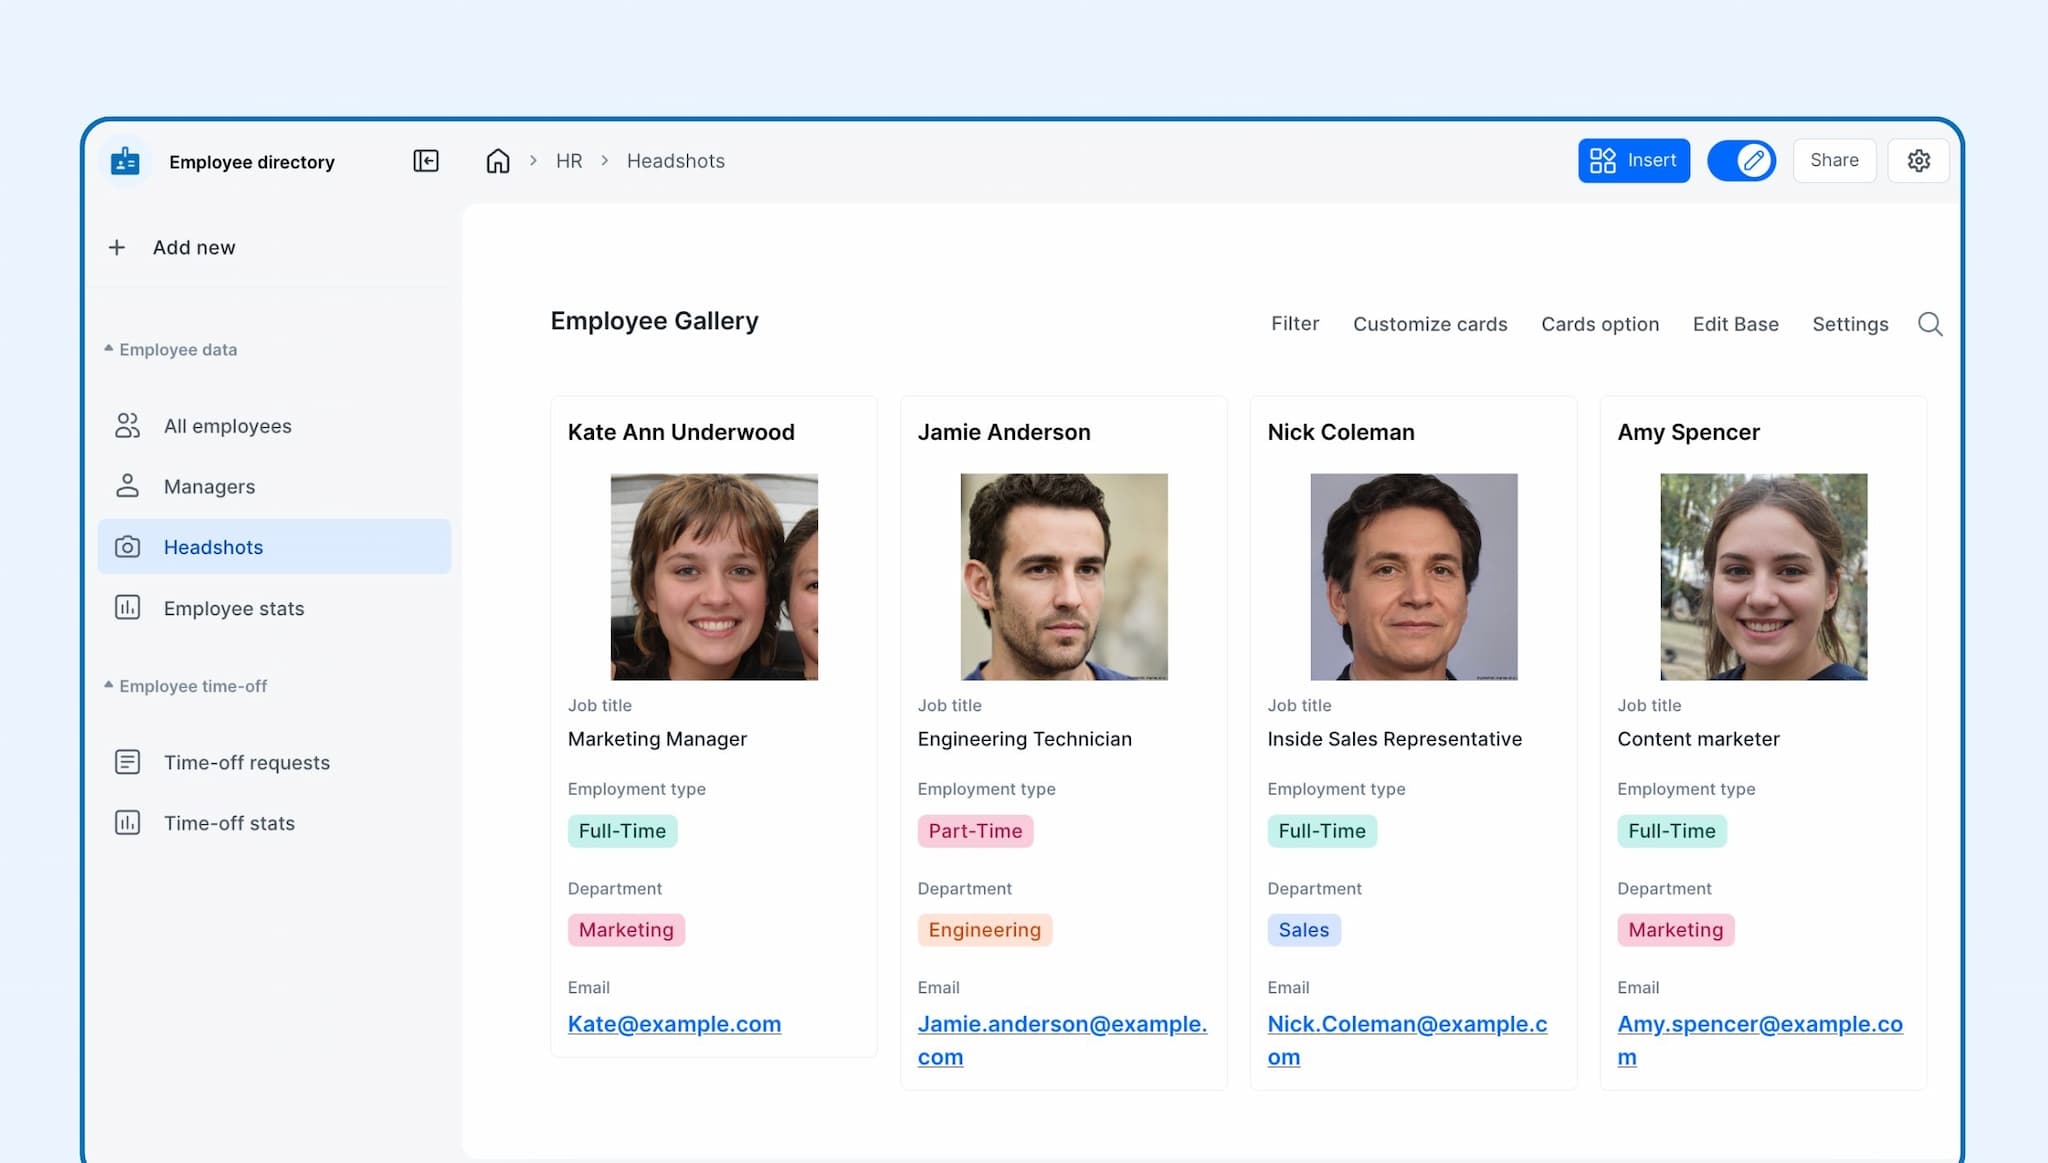Click the Insert grid icon
This screenshot has width=2048, height=1163.
pos(1603,160)
